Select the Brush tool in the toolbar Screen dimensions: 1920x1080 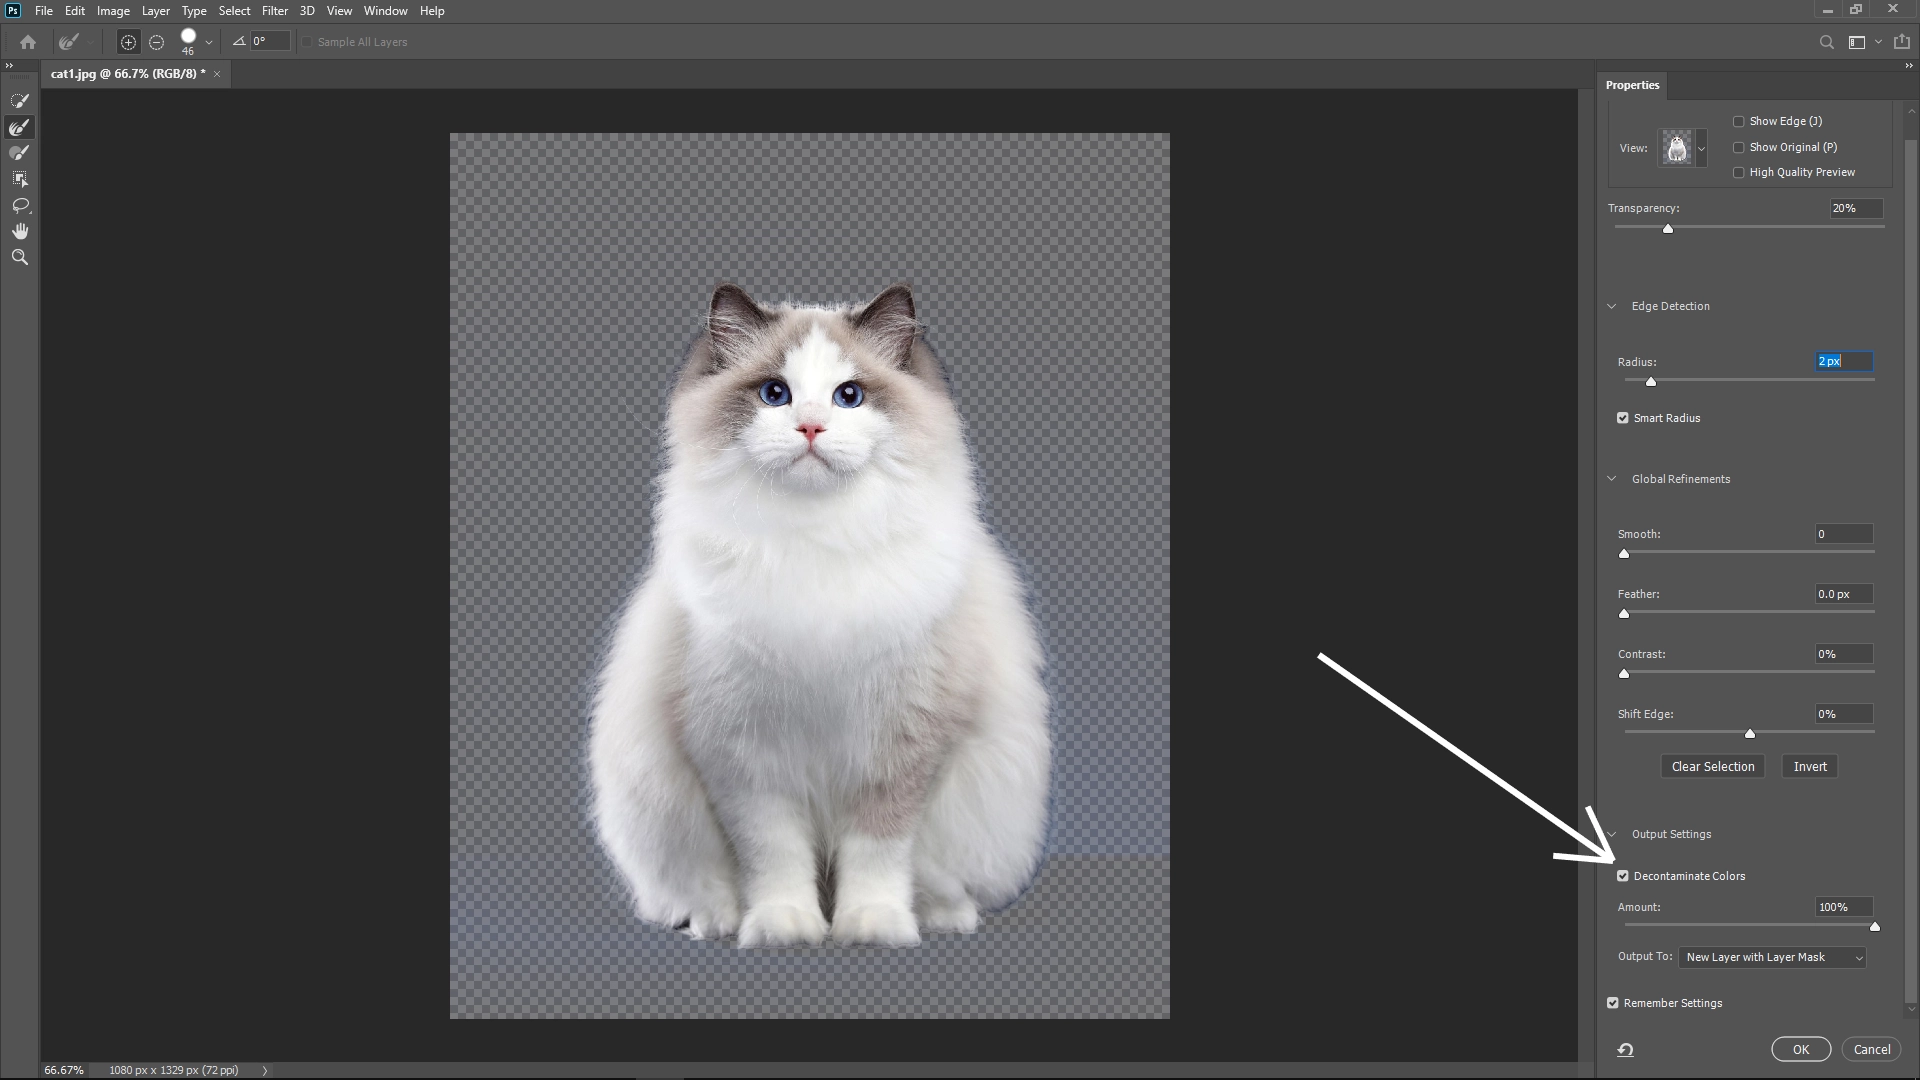[x=20, y=152]
